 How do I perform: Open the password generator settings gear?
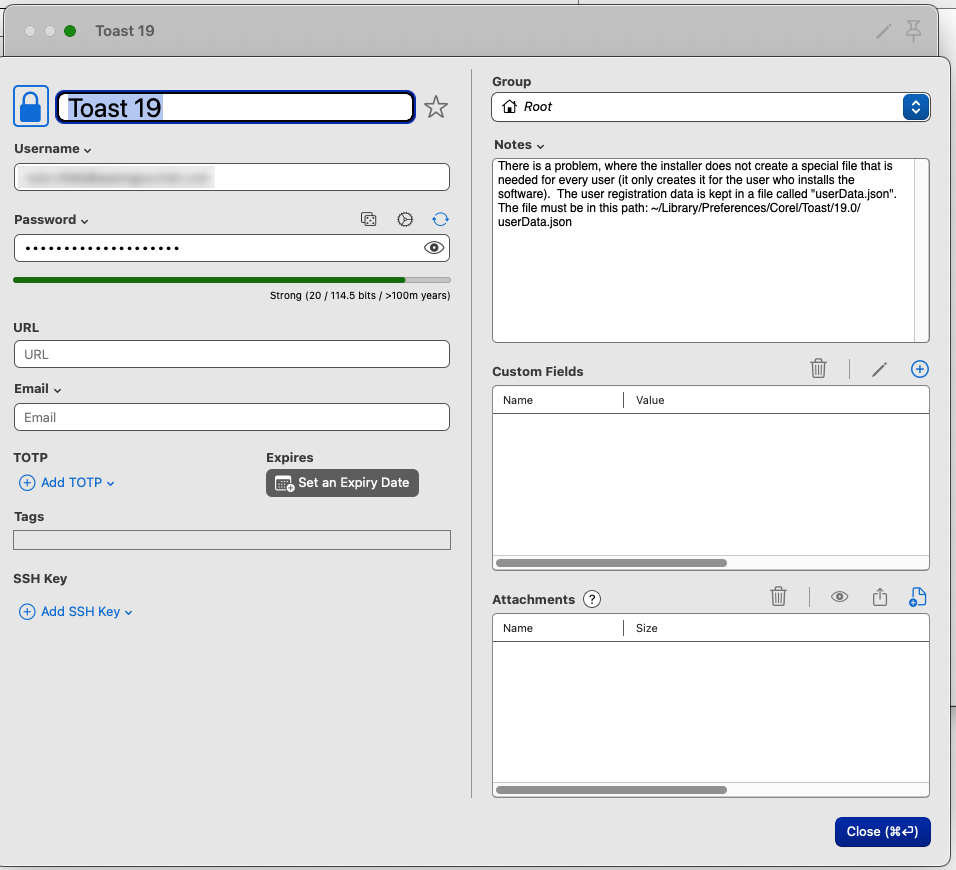tap(405, 219)
